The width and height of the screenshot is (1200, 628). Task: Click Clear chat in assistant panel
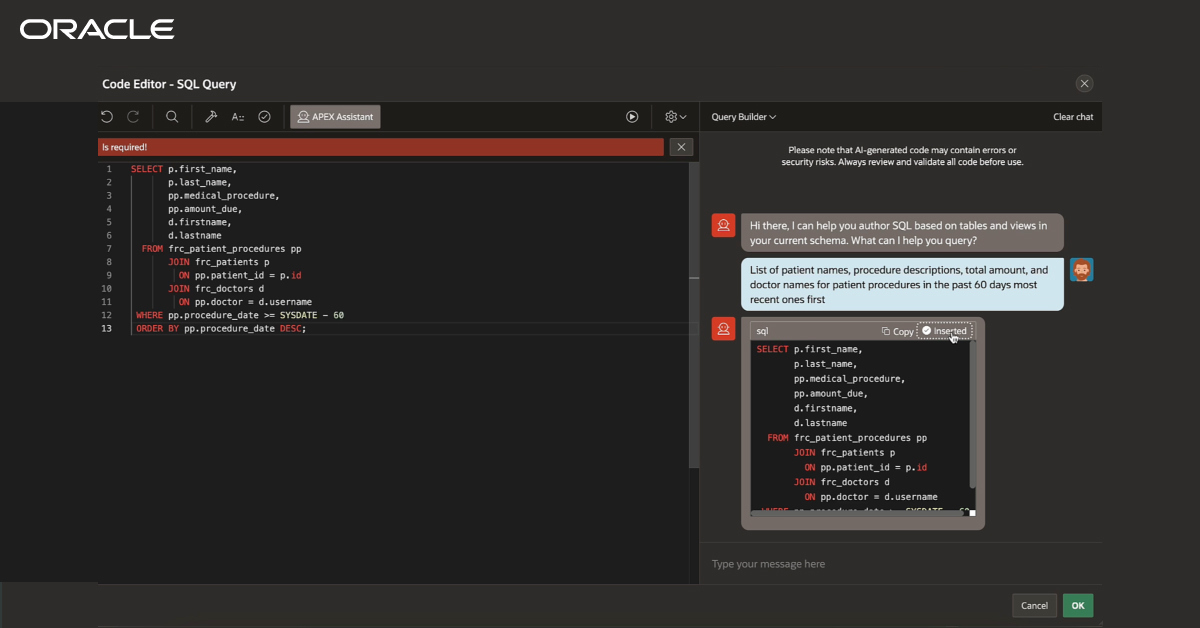pos(1072,117)
